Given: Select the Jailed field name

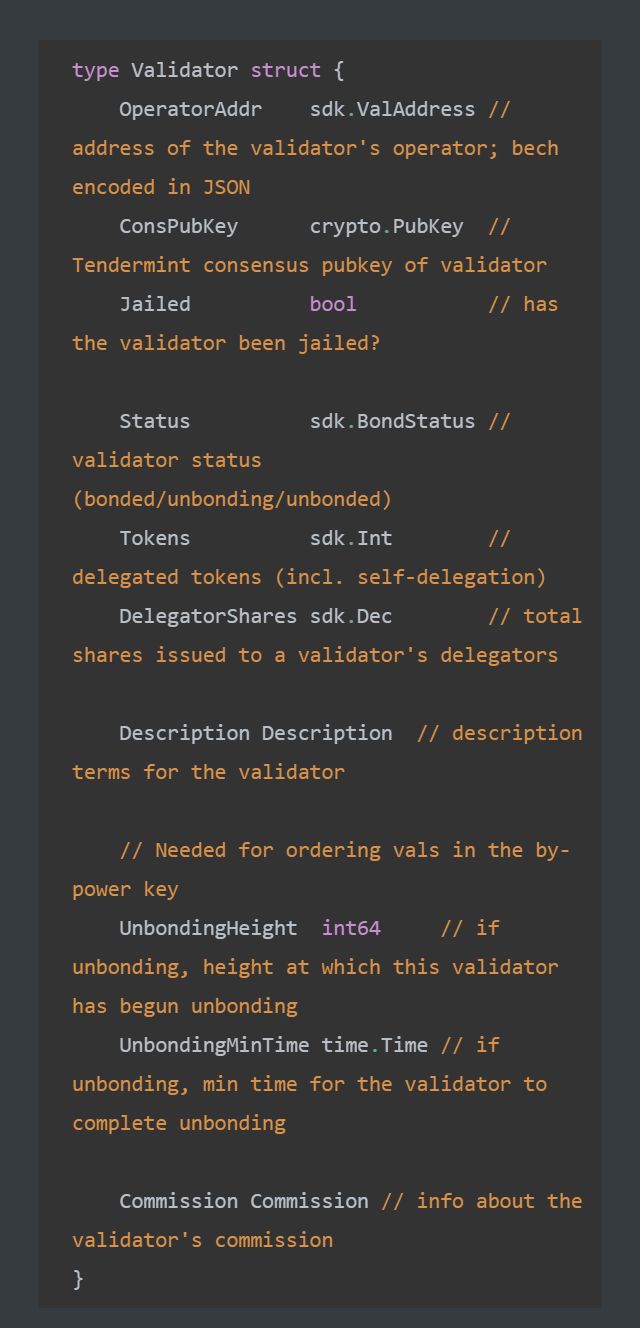Looking at the screenshot, I should (155, 304).
